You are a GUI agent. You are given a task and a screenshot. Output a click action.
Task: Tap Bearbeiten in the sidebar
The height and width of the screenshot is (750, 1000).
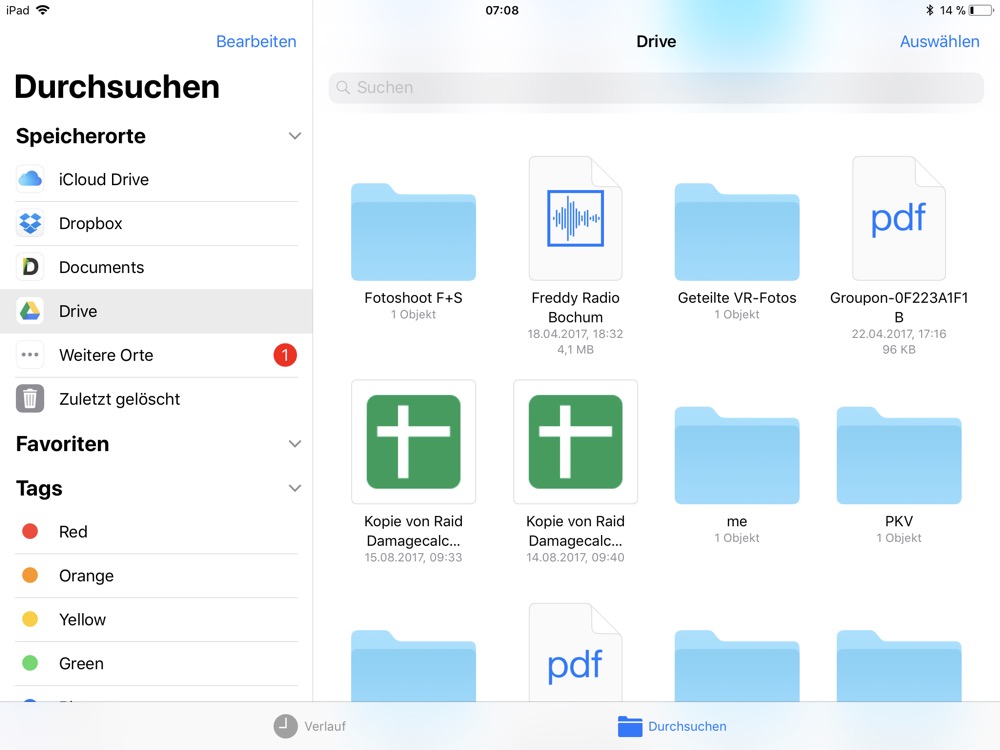pyautogui.click(x=256, y=42)
